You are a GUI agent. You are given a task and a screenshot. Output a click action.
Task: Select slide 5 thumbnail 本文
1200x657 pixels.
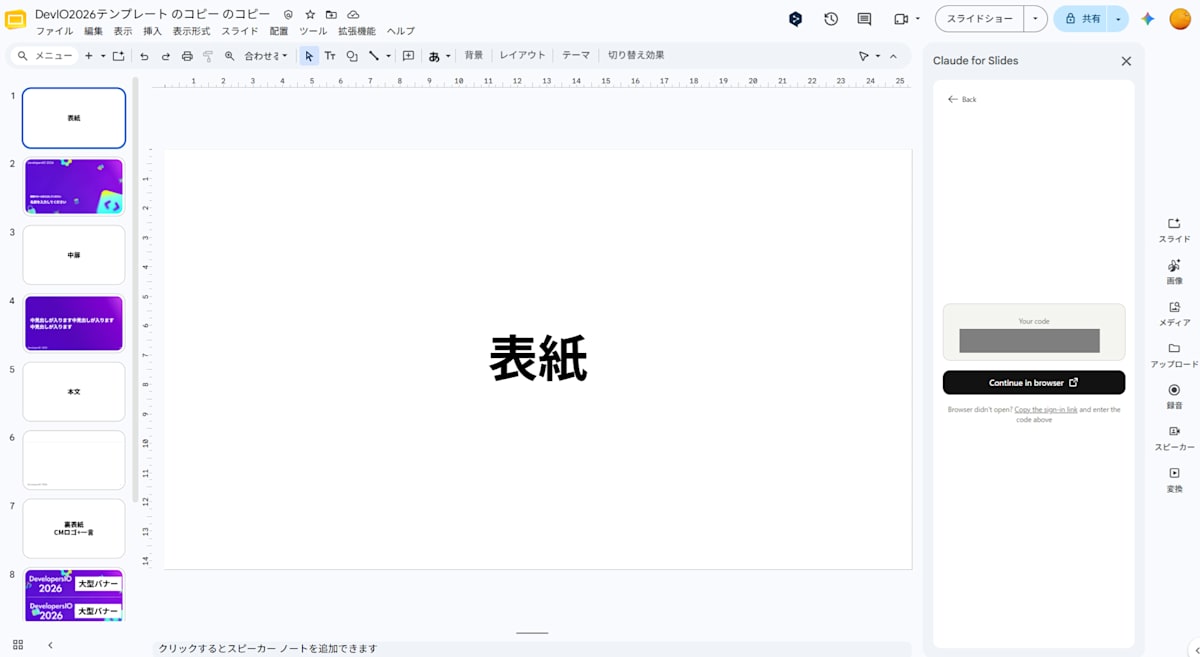tap(74, 392)
